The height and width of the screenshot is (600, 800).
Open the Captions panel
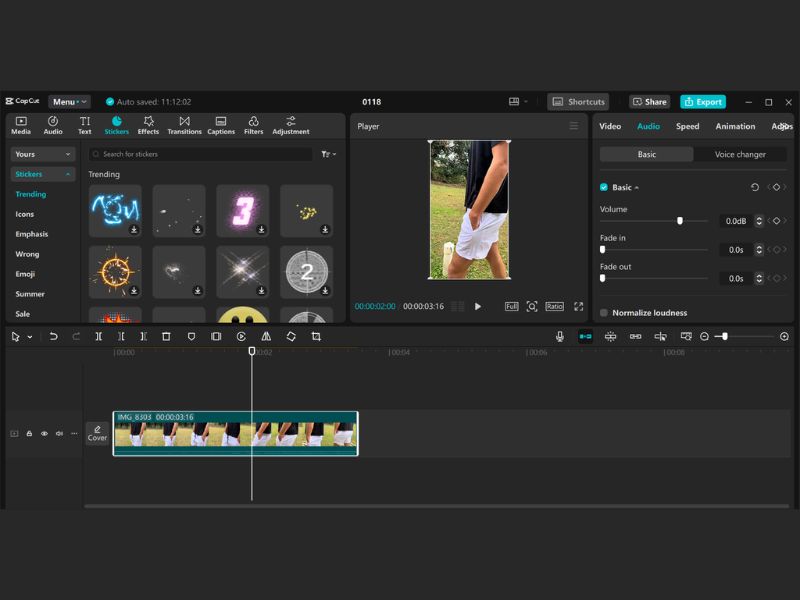tap(221, 125)
